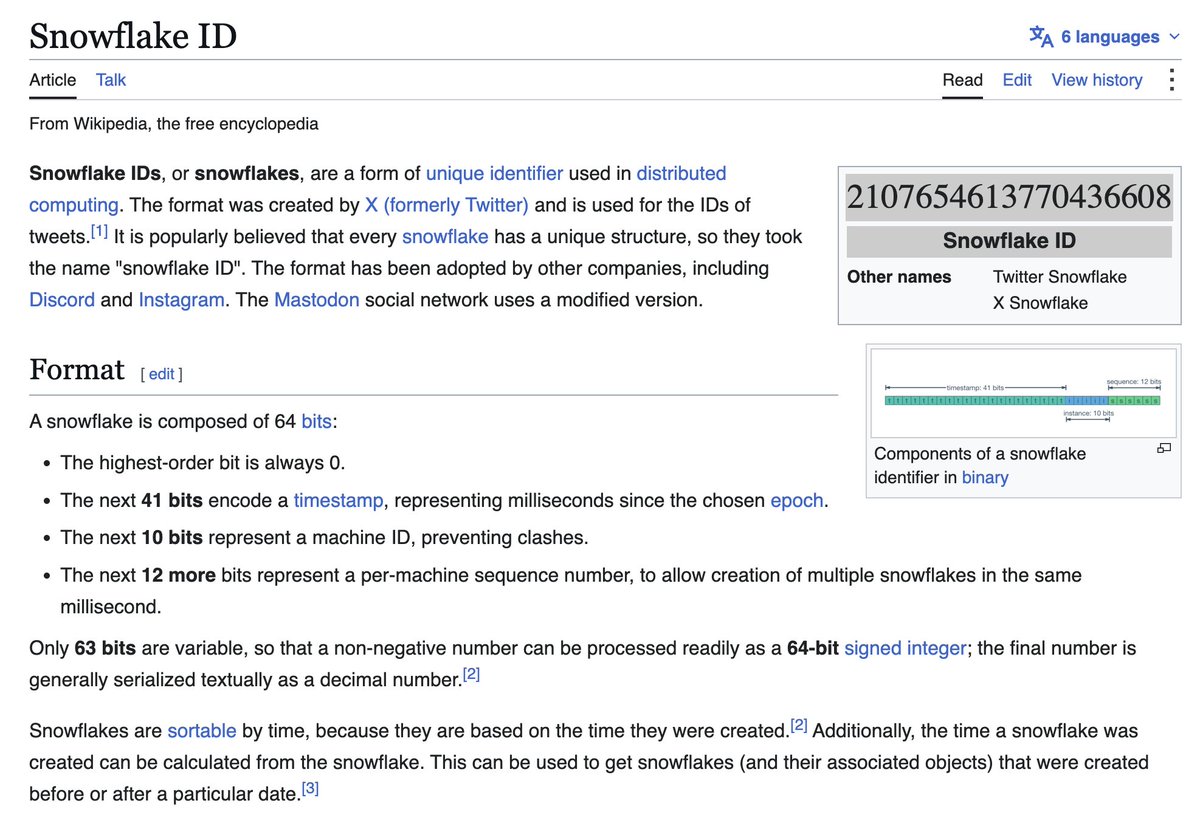
Task: Click the edit link beside the Format heading
Action: tap(162, 374)
